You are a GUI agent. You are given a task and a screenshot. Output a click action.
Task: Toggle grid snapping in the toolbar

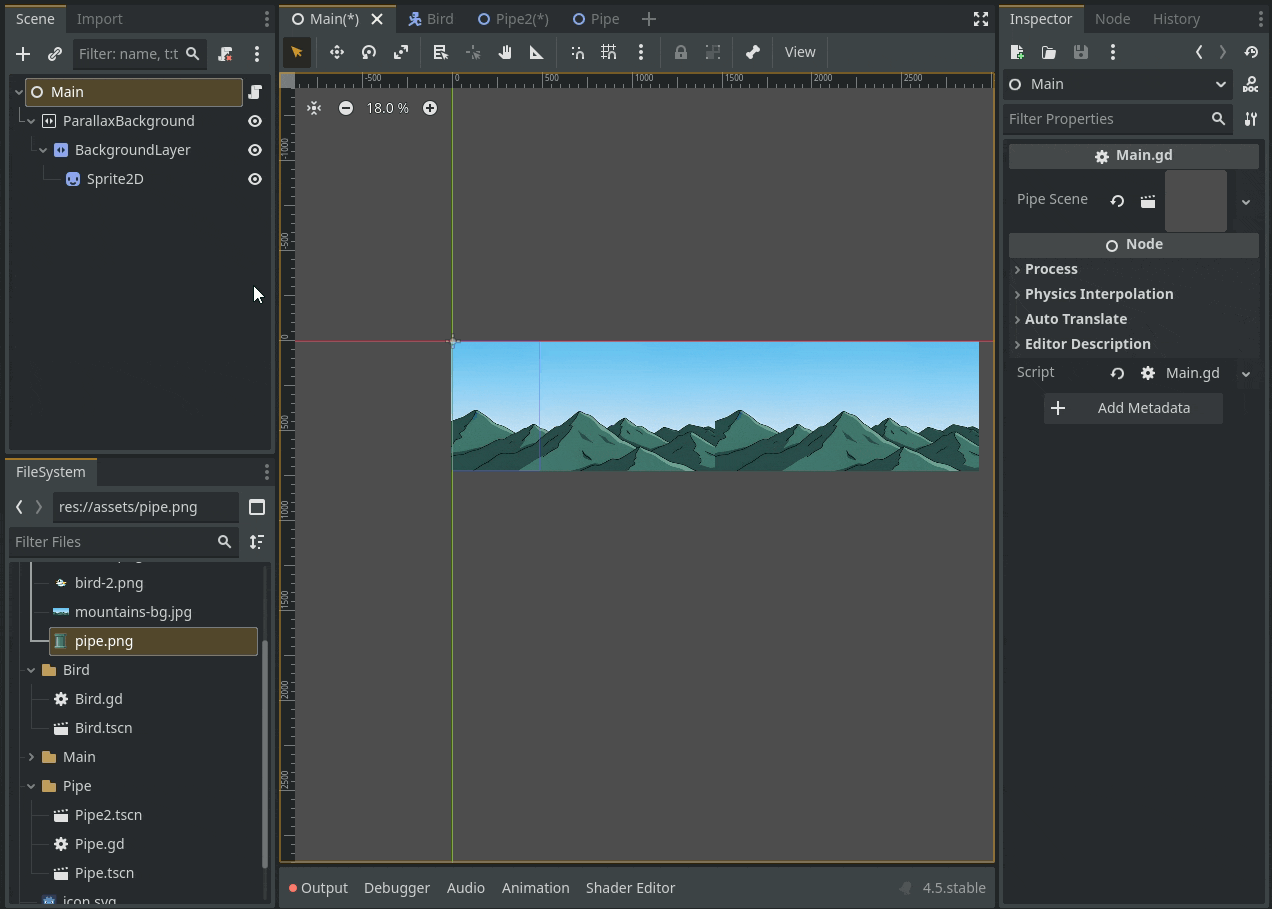[x=609, y=52]
